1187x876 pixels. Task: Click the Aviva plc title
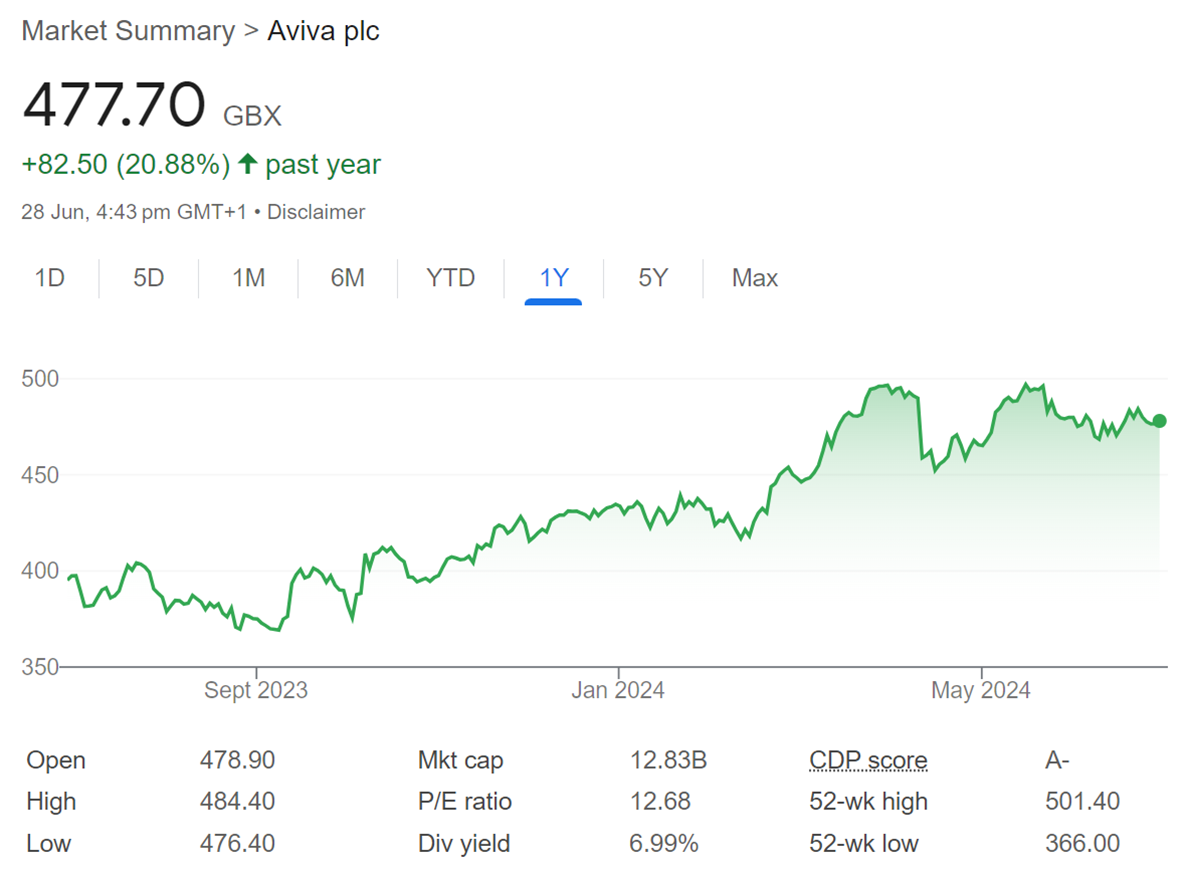coord(323,31)
